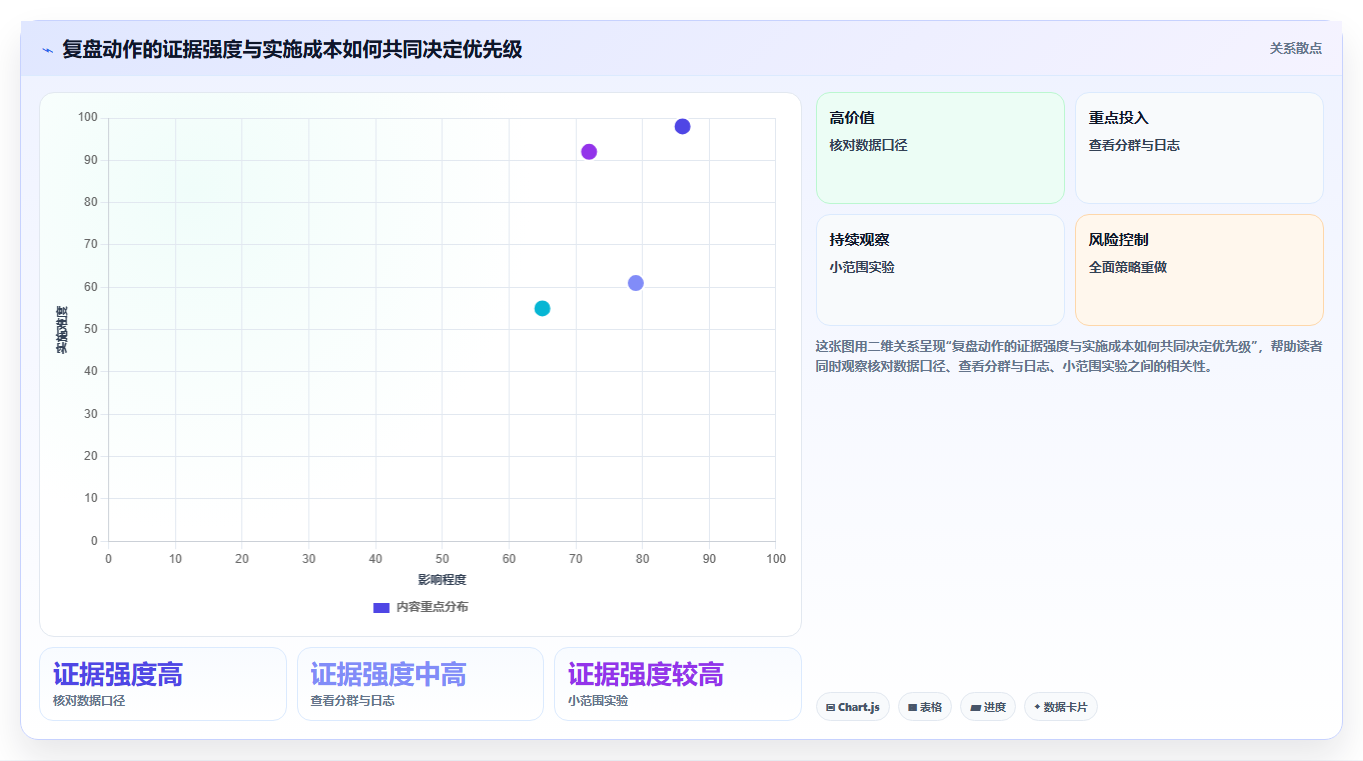Image resolution: width=1363 pixels, height=761 pixels.
Task: Click the x-axis tick label 50
Action: pos(442,559)
